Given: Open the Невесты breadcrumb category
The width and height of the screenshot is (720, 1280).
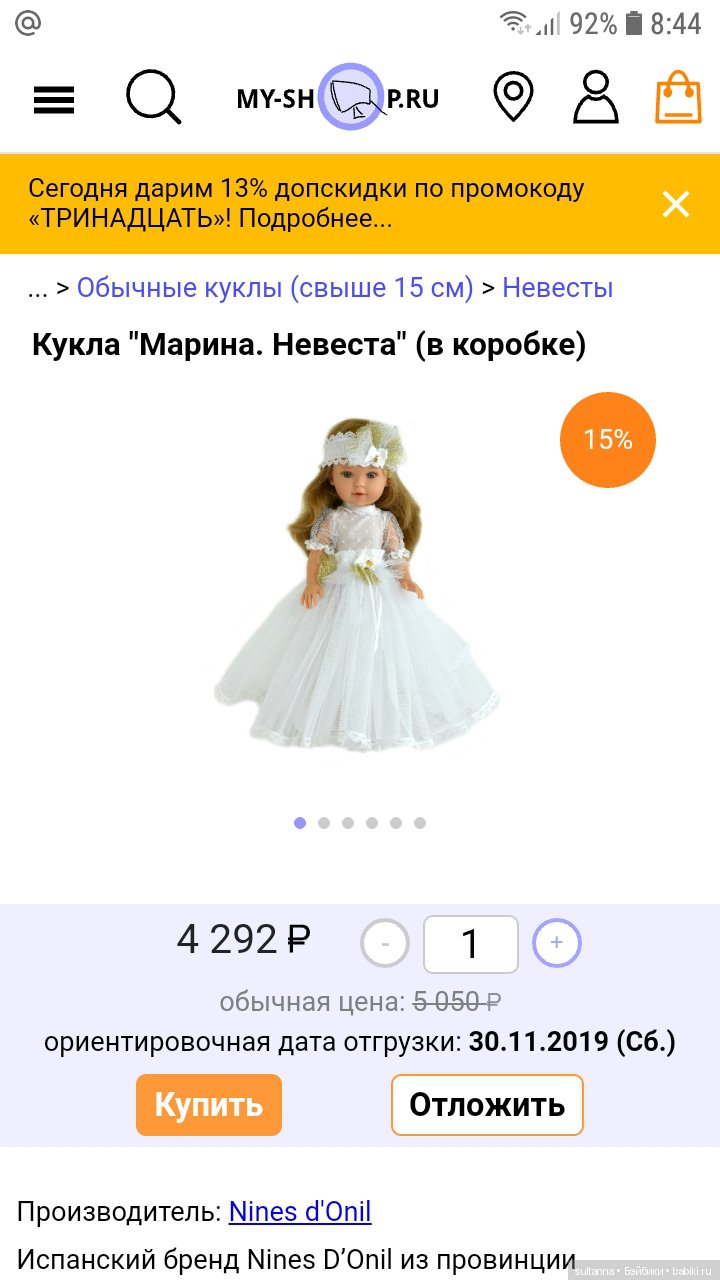Looking at the screenshot, I should pos(557,288).
